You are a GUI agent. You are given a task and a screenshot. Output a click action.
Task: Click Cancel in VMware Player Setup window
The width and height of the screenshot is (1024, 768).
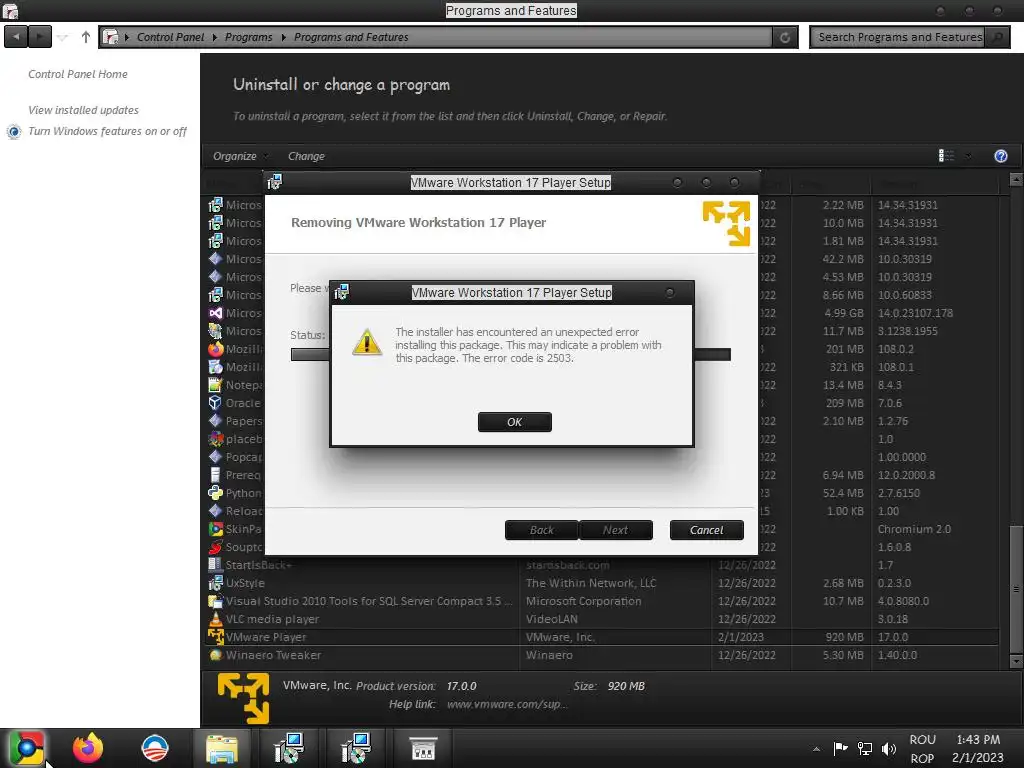point(707,530)
